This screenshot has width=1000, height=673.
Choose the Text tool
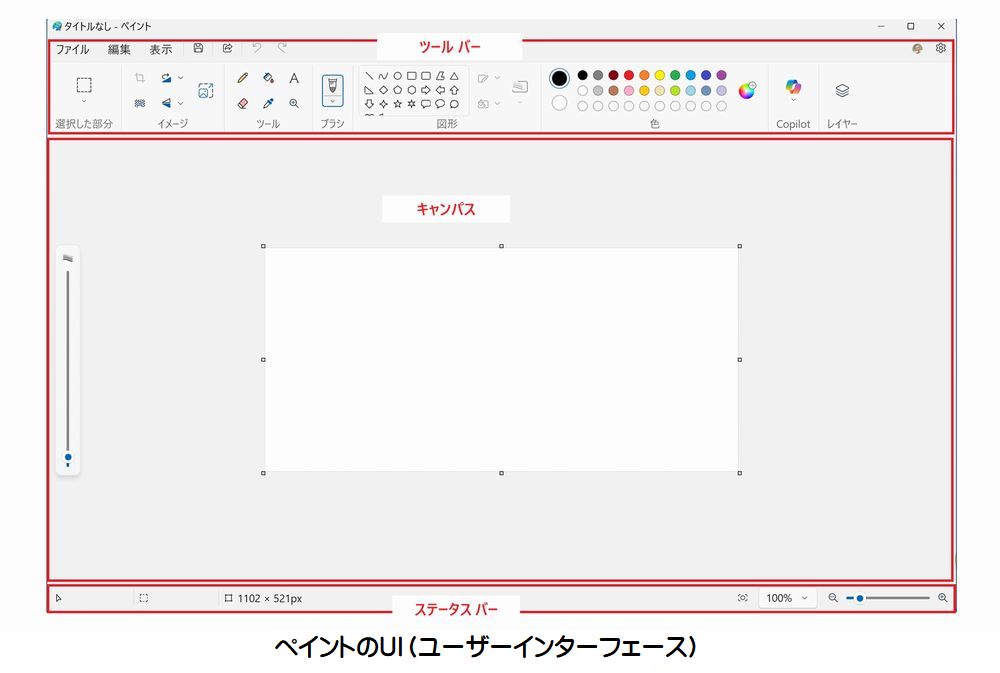(x=294, y=78)
